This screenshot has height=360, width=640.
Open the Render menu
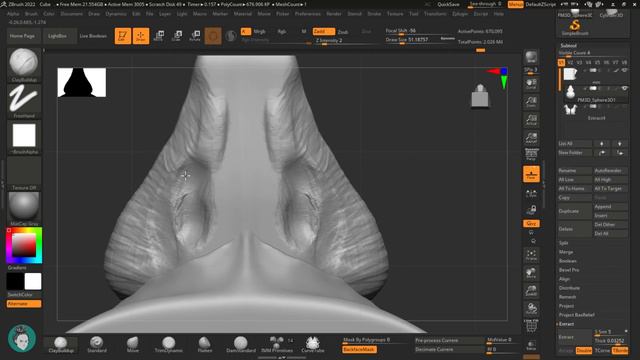[x=333, y=14]
